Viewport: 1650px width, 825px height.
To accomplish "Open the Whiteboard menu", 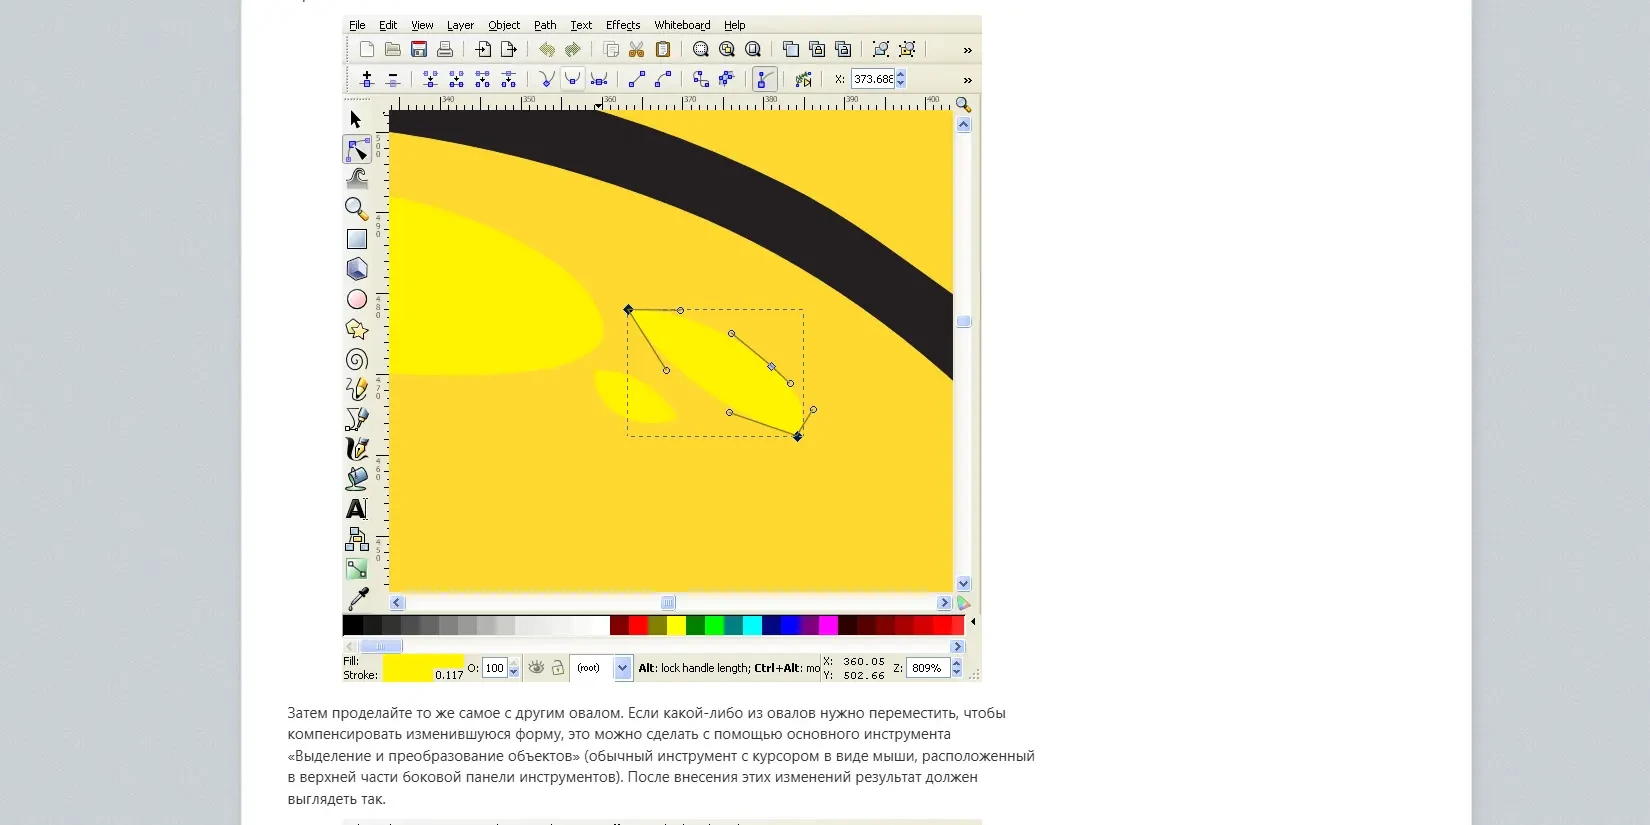I will pos(682,25).
